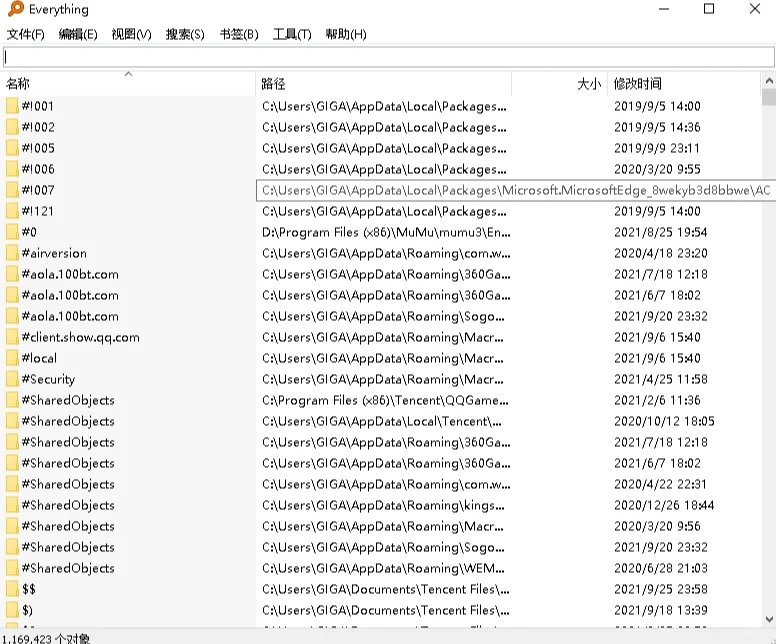Select the #!001 name text

(x=38, y=106)
